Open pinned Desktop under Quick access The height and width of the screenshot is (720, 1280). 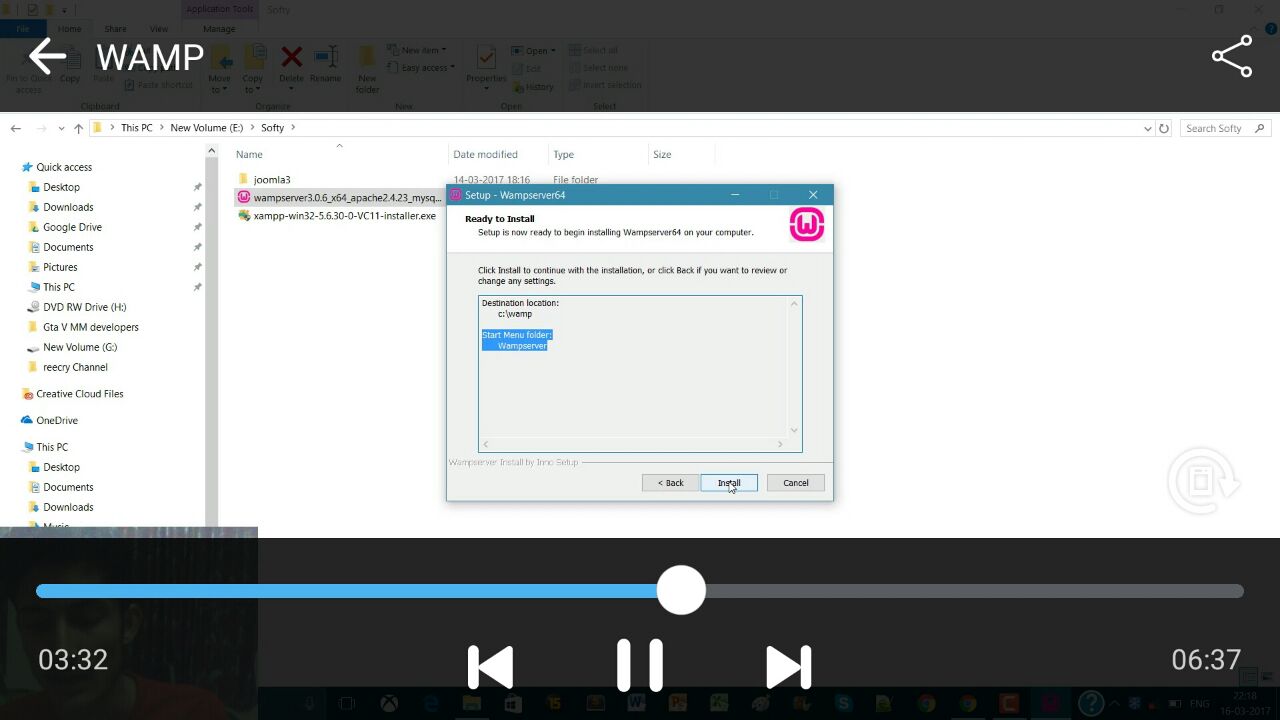click(x=61, y=187)
